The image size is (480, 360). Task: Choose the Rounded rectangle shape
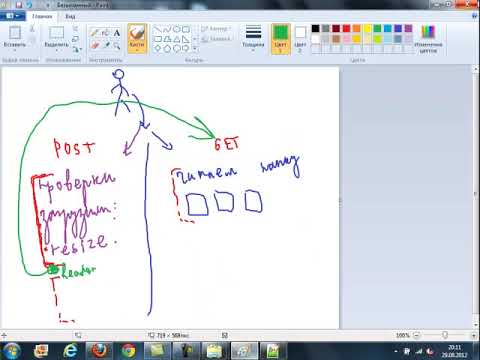click(x=157, y=39)
